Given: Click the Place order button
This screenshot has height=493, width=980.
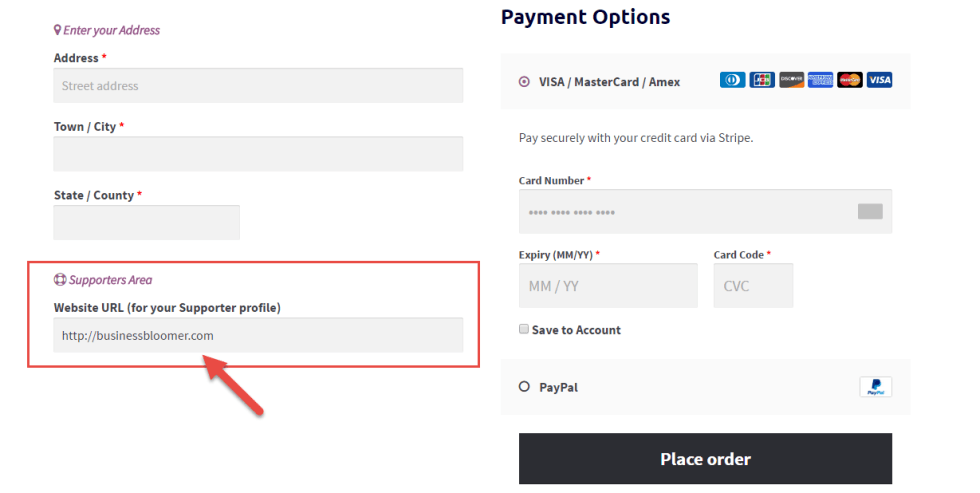Looking at the screenshot, I should coord(705,459).
